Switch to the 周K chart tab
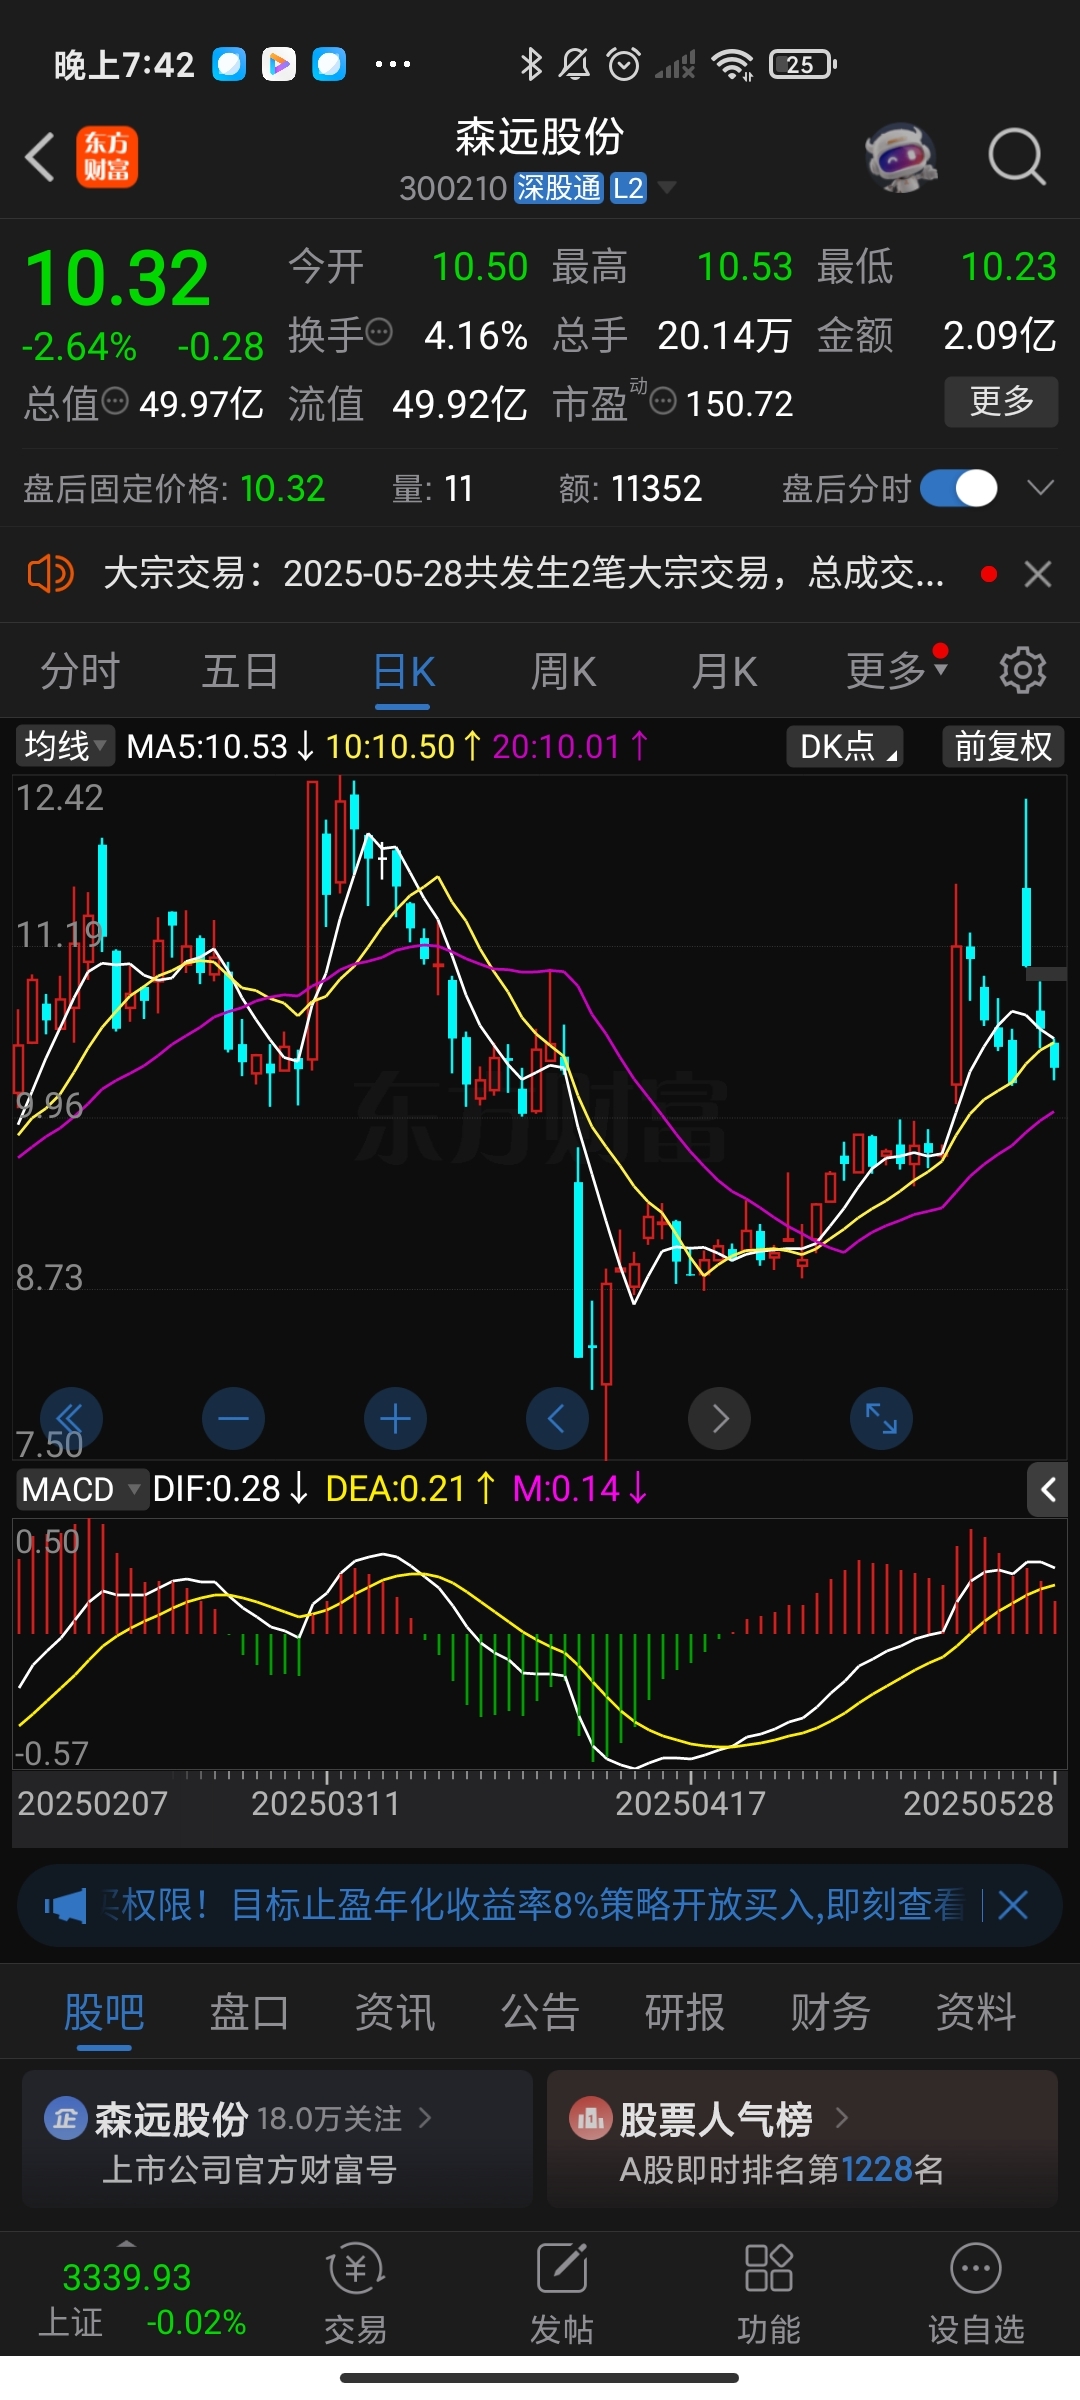The image size is (1080, 2400). 563,671
